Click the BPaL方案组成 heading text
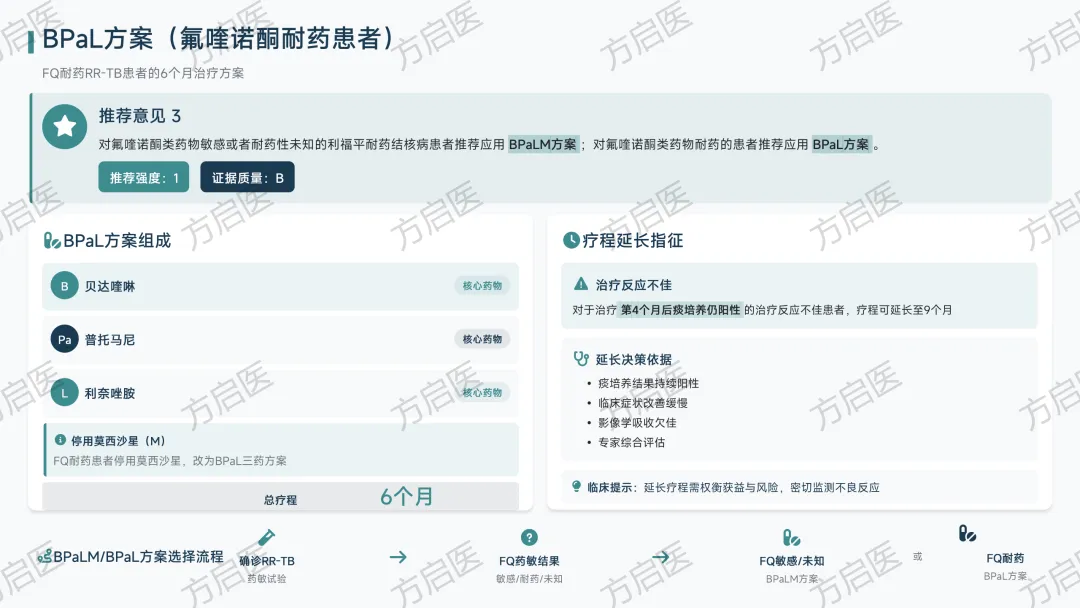The width and height of the screenshot is (1080, 608). tap(117, 240)
